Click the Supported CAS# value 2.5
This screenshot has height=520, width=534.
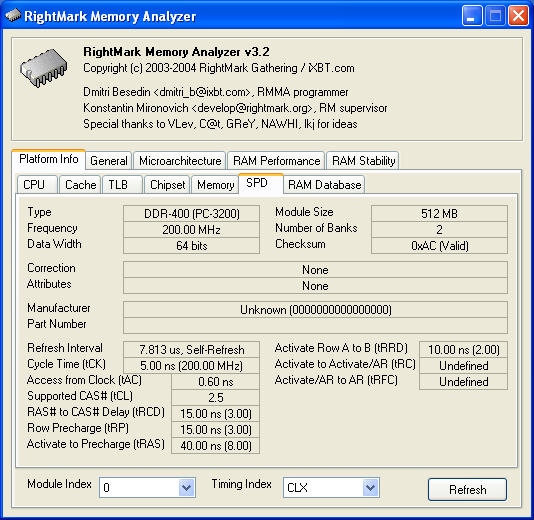216,397
